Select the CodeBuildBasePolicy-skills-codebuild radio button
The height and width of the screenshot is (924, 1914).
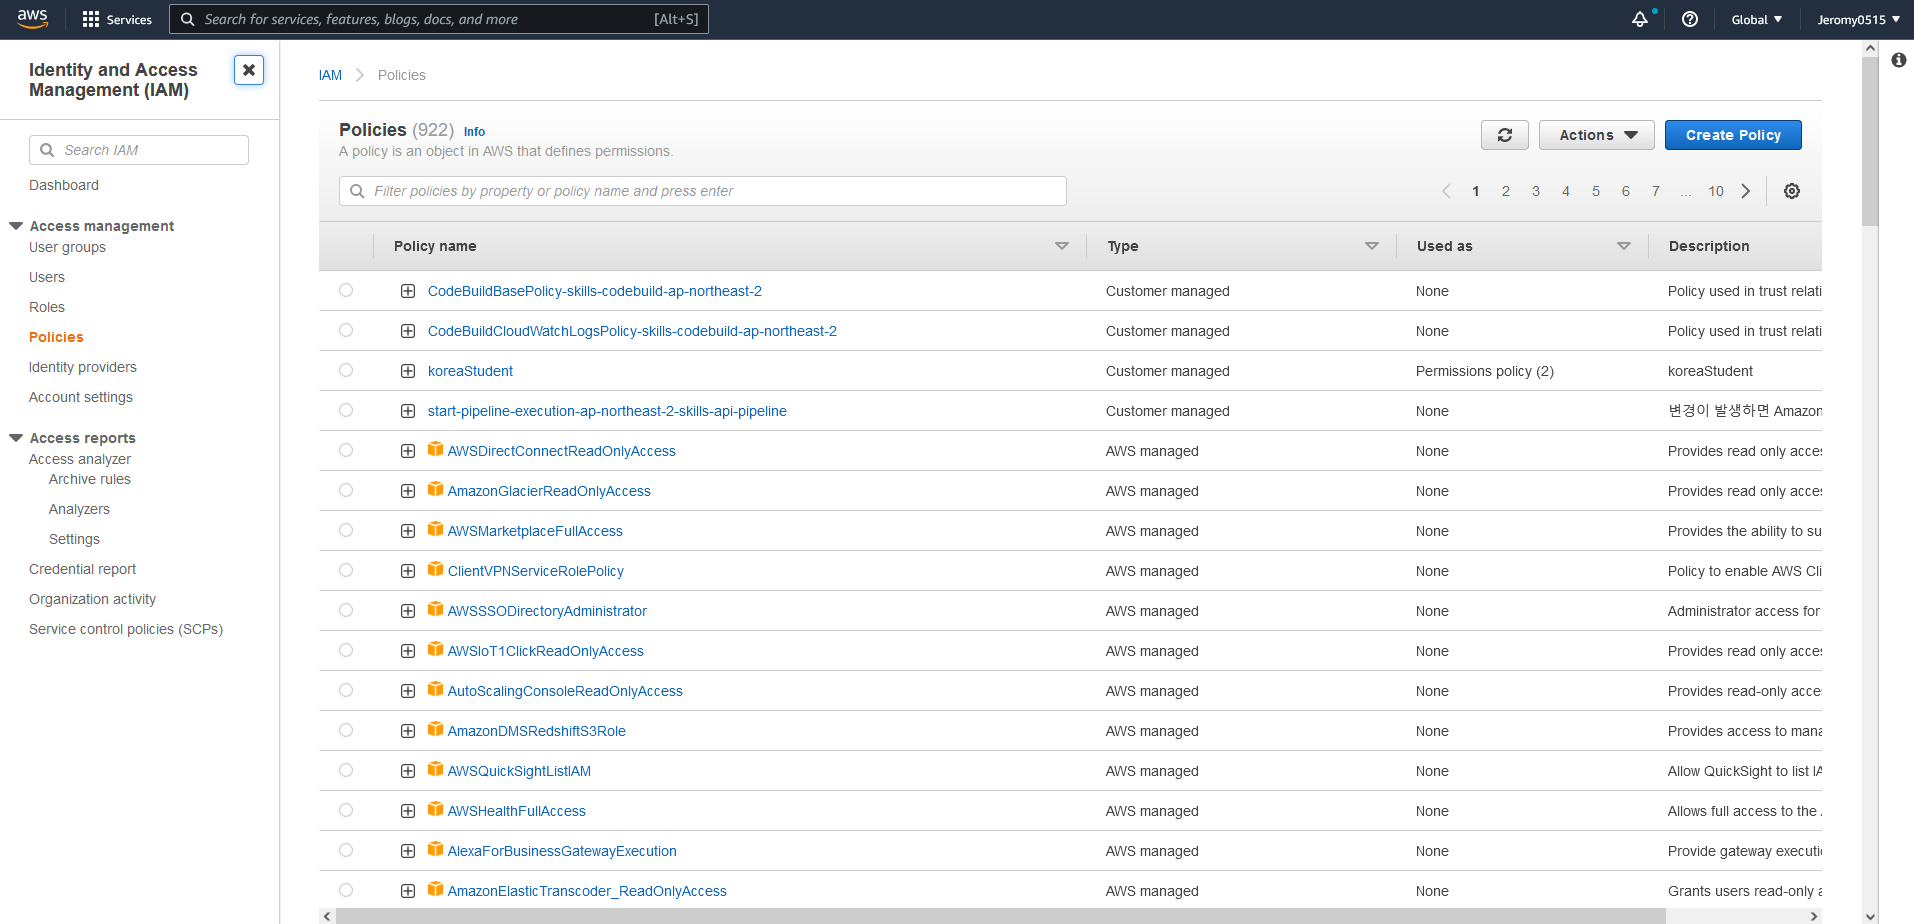(x=346, y=290)
